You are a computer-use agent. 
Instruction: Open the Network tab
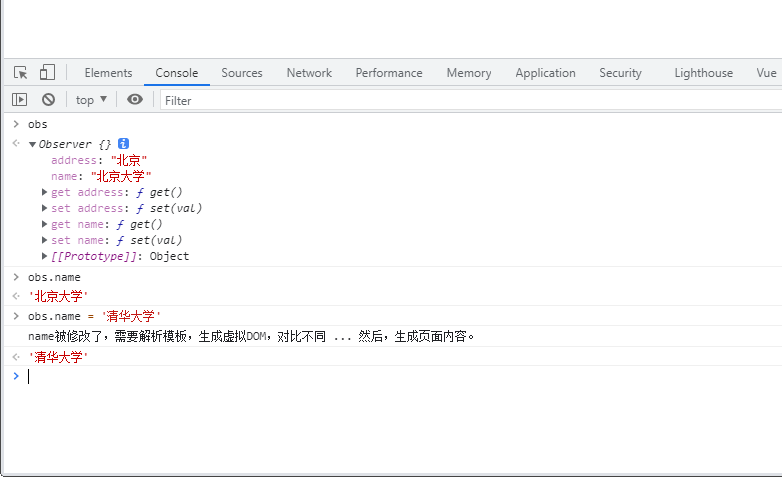pyautogui.click(x=309, y=73)
